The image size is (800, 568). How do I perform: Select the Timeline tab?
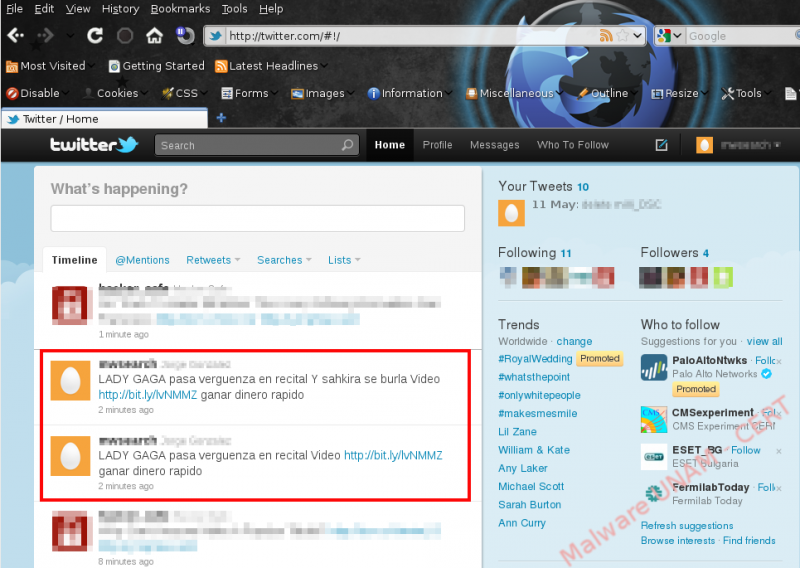74,260
